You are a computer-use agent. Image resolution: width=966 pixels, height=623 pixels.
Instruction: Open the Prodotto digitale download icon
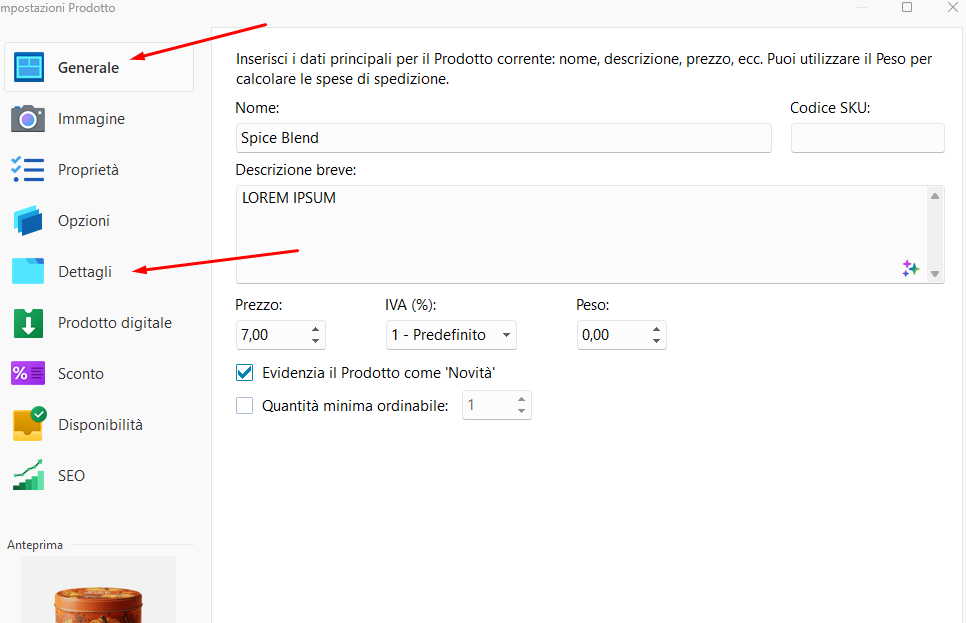click(28, 323)
